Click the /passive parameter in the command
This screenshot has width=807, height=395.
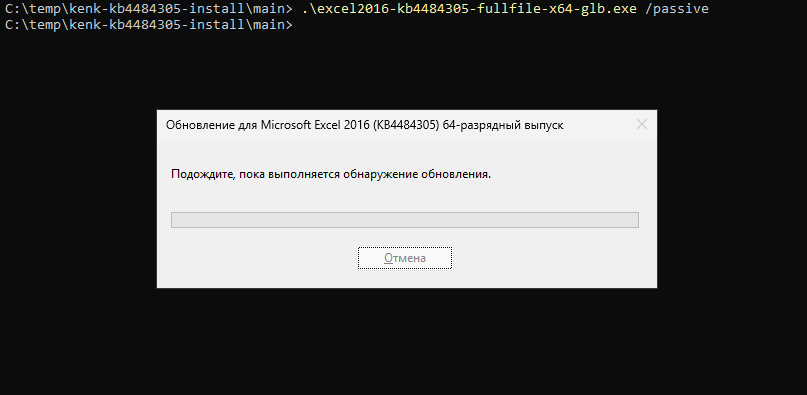point(676,9)
